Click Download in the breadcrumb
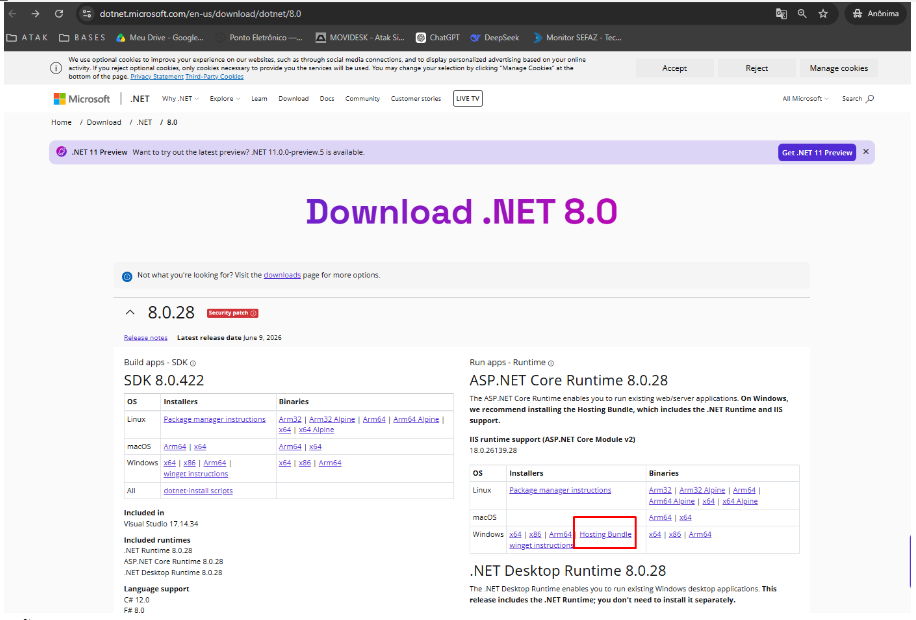Image resolution: width=916 pixels, height=620 pixels. 104,122
